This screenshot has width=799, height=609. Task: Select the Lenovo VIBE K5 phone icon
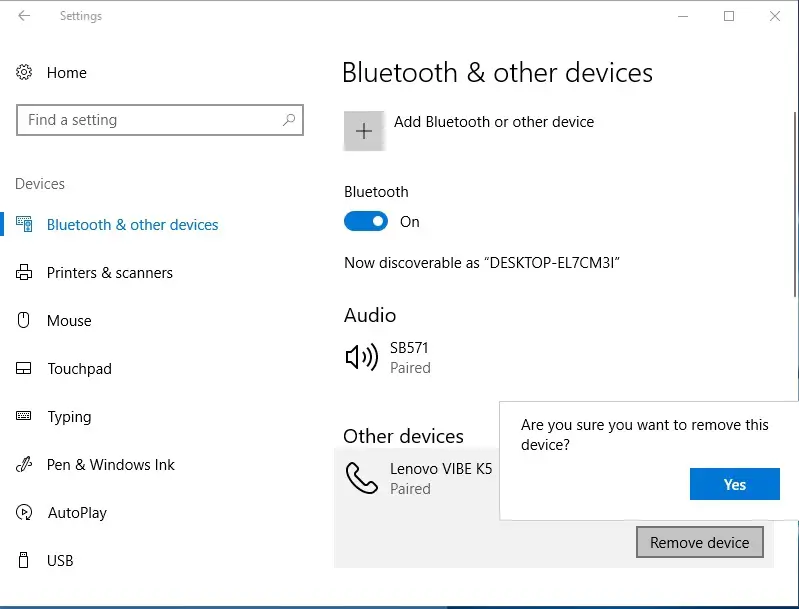pos(361,478)
